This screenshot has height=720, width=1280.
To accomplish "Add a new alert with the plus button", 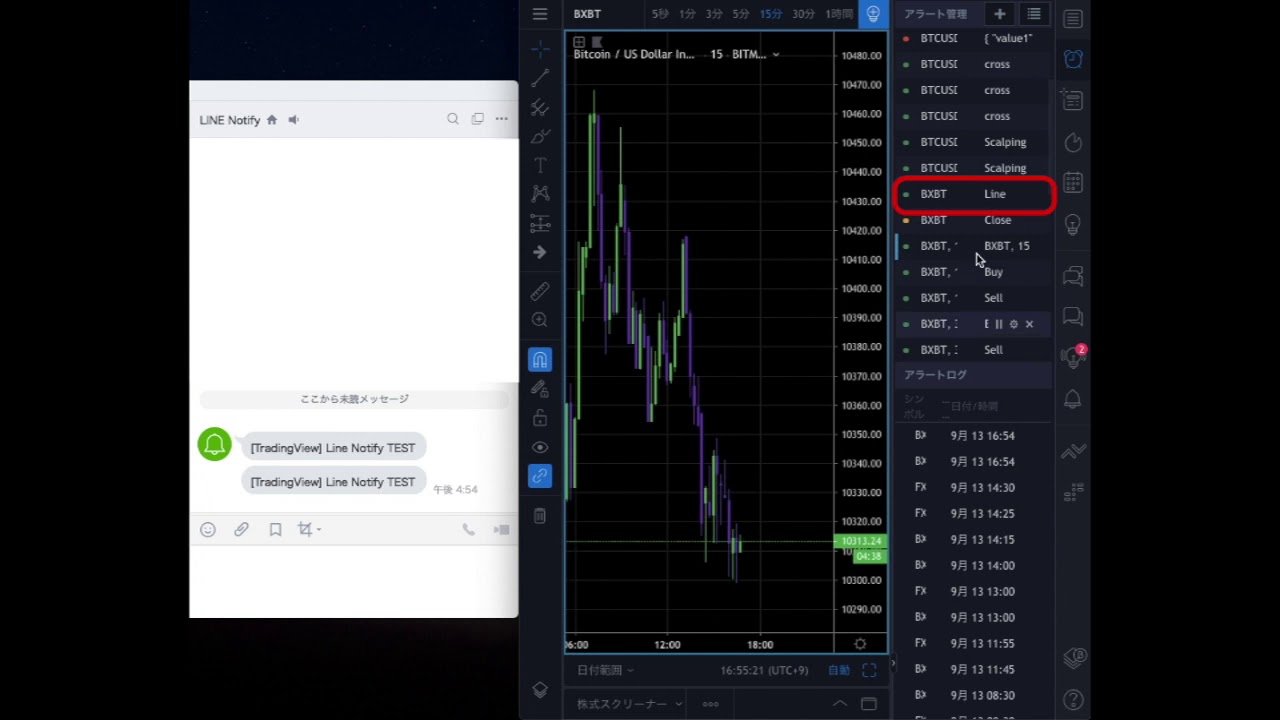I will [999, 14].
